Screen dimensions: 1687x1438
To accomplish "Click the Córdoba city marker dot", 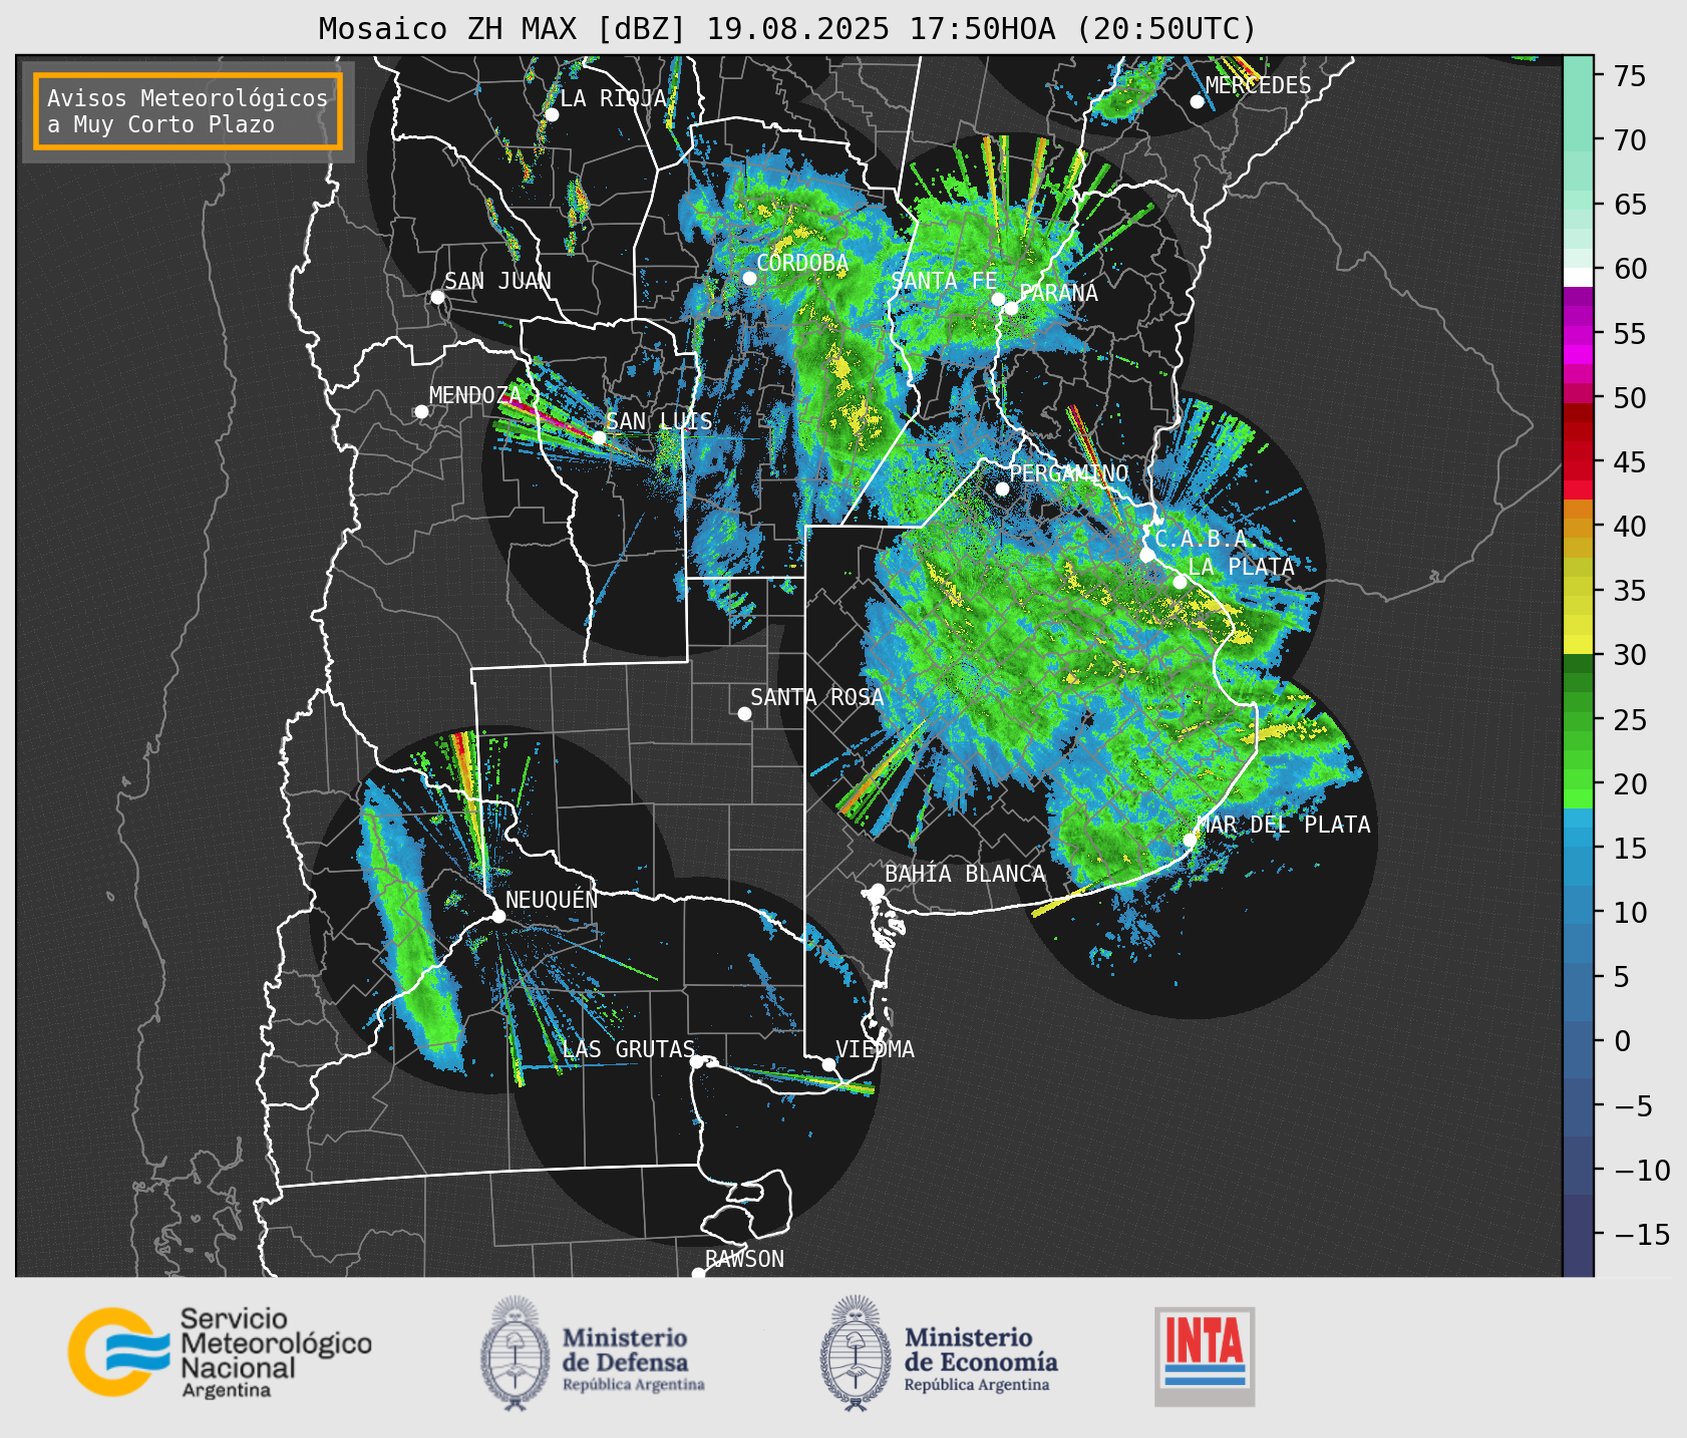I will (749, 278).
